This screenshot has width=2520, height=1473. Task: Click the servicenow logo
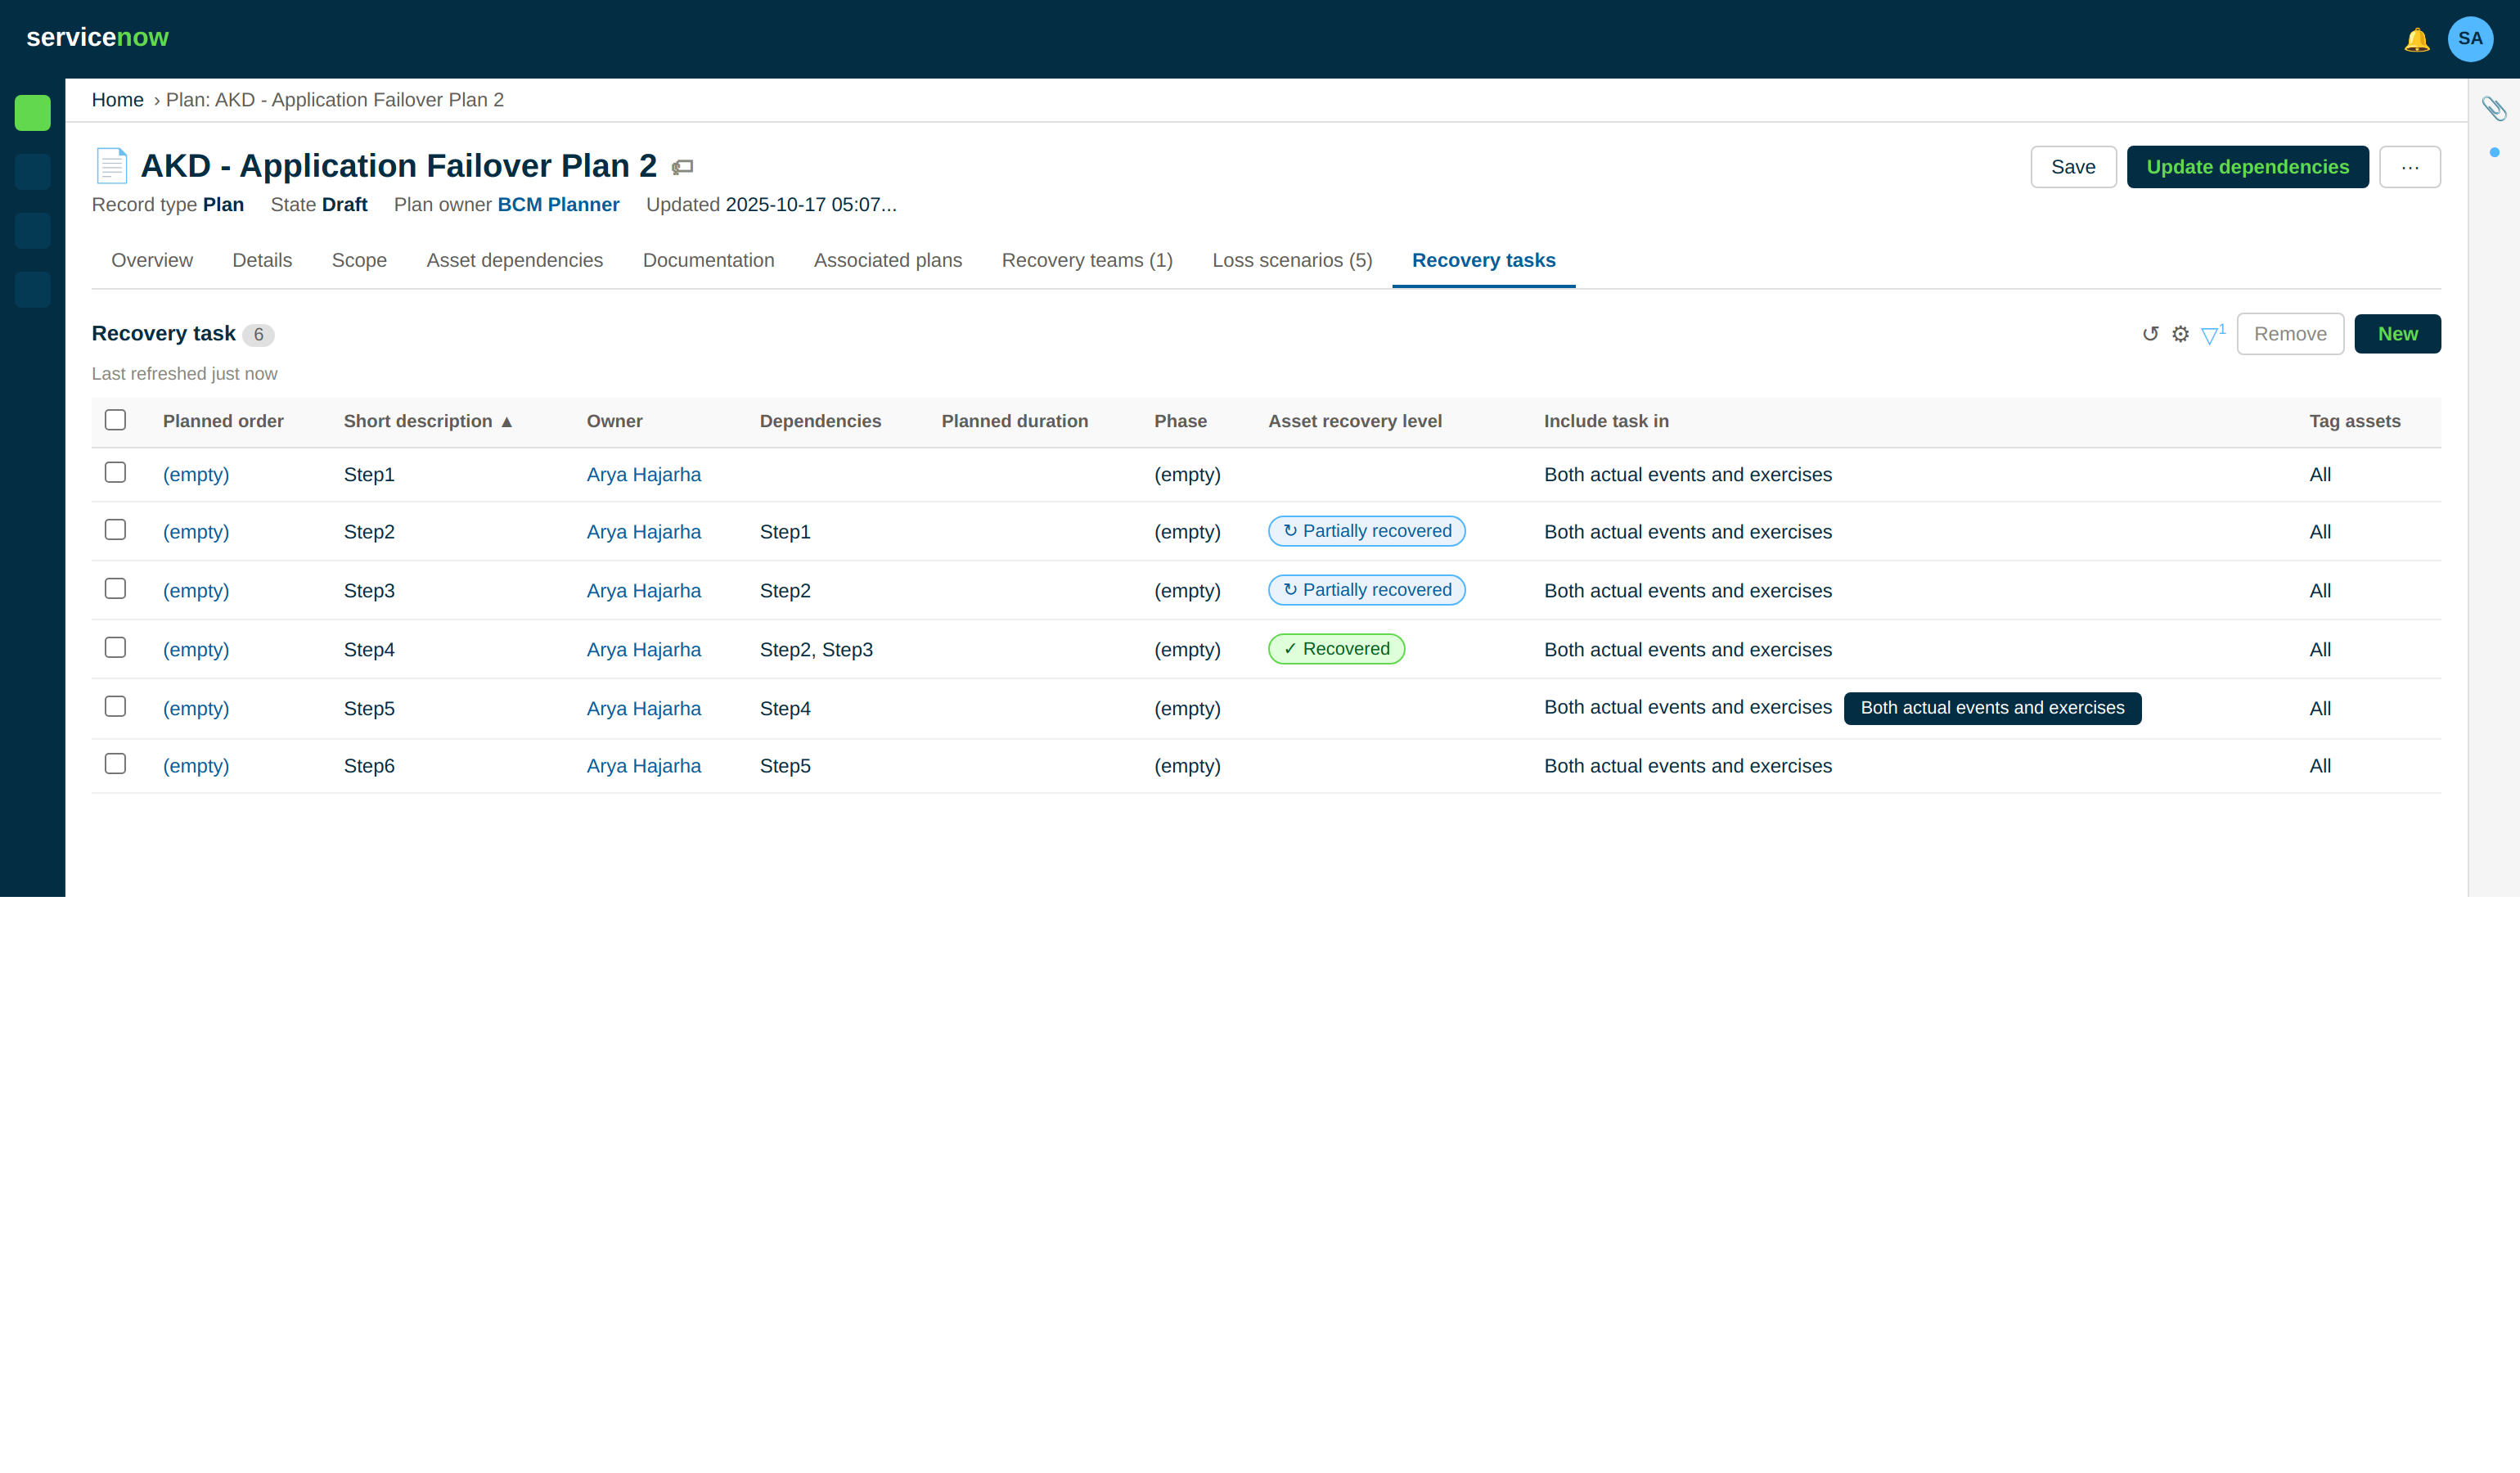coord(97,37)
